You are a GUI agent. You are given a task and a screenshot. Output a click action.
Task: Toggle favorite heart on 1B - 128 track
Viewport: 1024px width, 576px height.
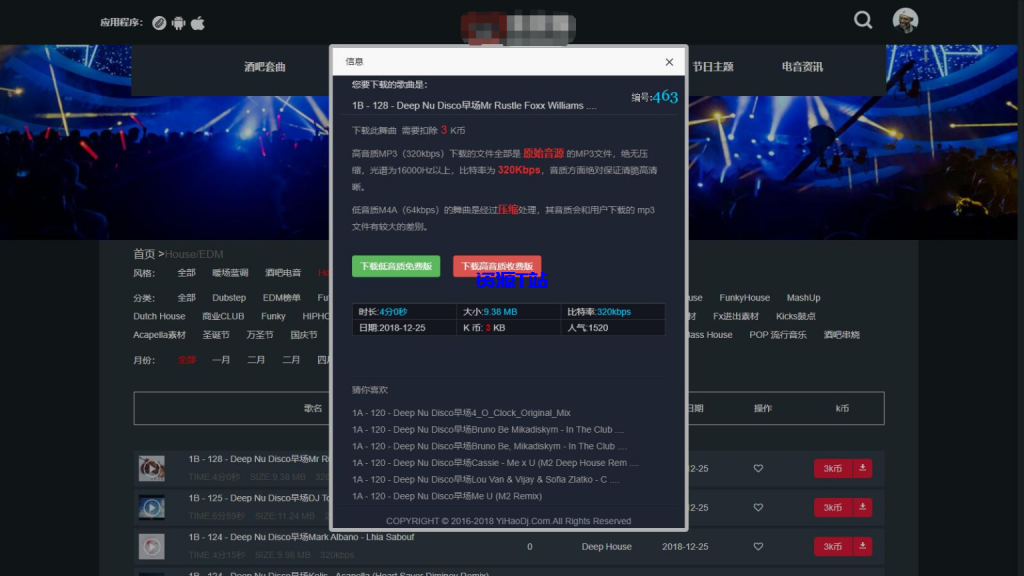[x=757, y=467]
